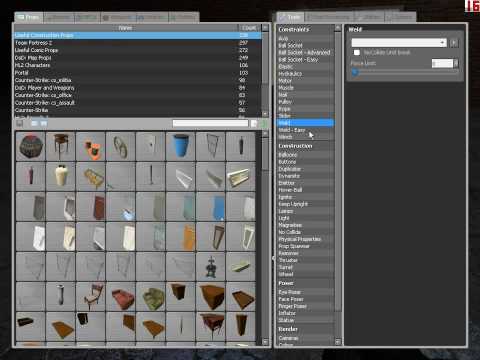Select the Hydraulics constraint tool
The width and height of the screenshot is (480, 360).
coord(305,73)
